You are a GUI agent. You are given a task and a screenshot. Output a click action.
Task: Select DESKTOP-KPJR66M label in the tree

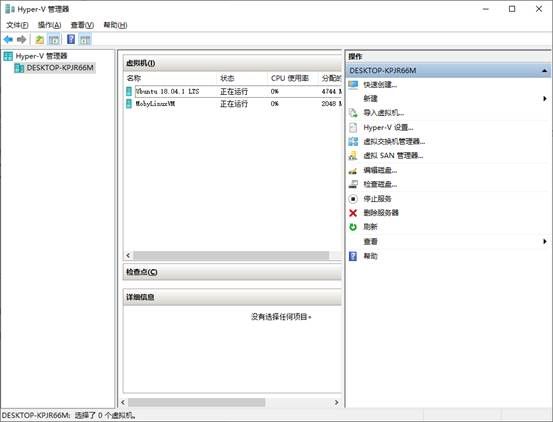(60, 68)
